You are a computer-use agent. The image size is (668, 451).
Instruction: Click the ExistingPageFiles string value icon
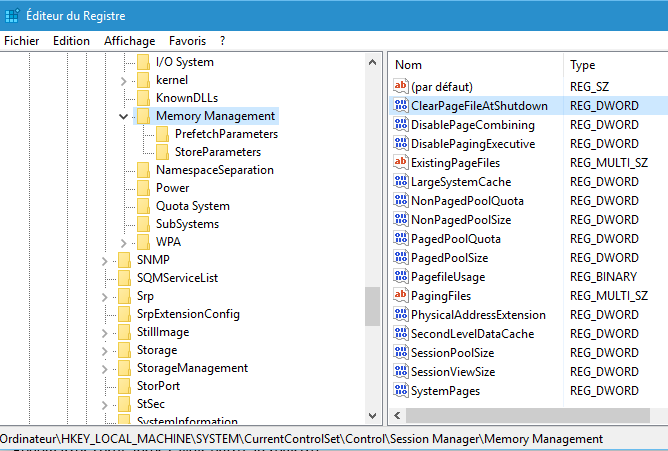click(x=400, y=163)
